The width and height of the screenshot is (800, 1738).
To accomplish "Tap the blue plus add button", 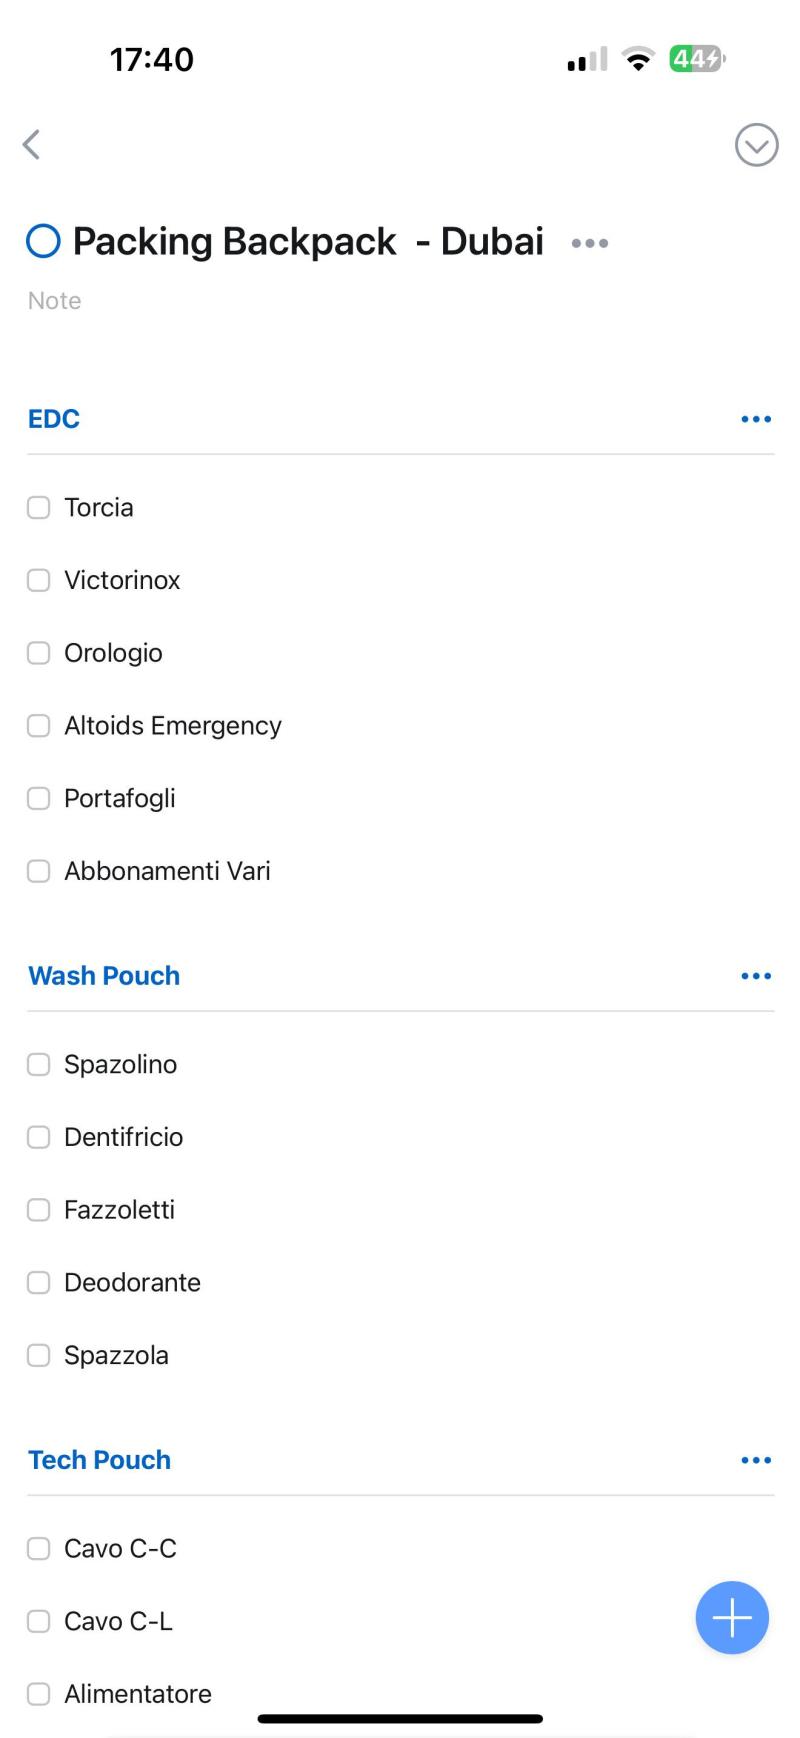I will click(732, 1617).
